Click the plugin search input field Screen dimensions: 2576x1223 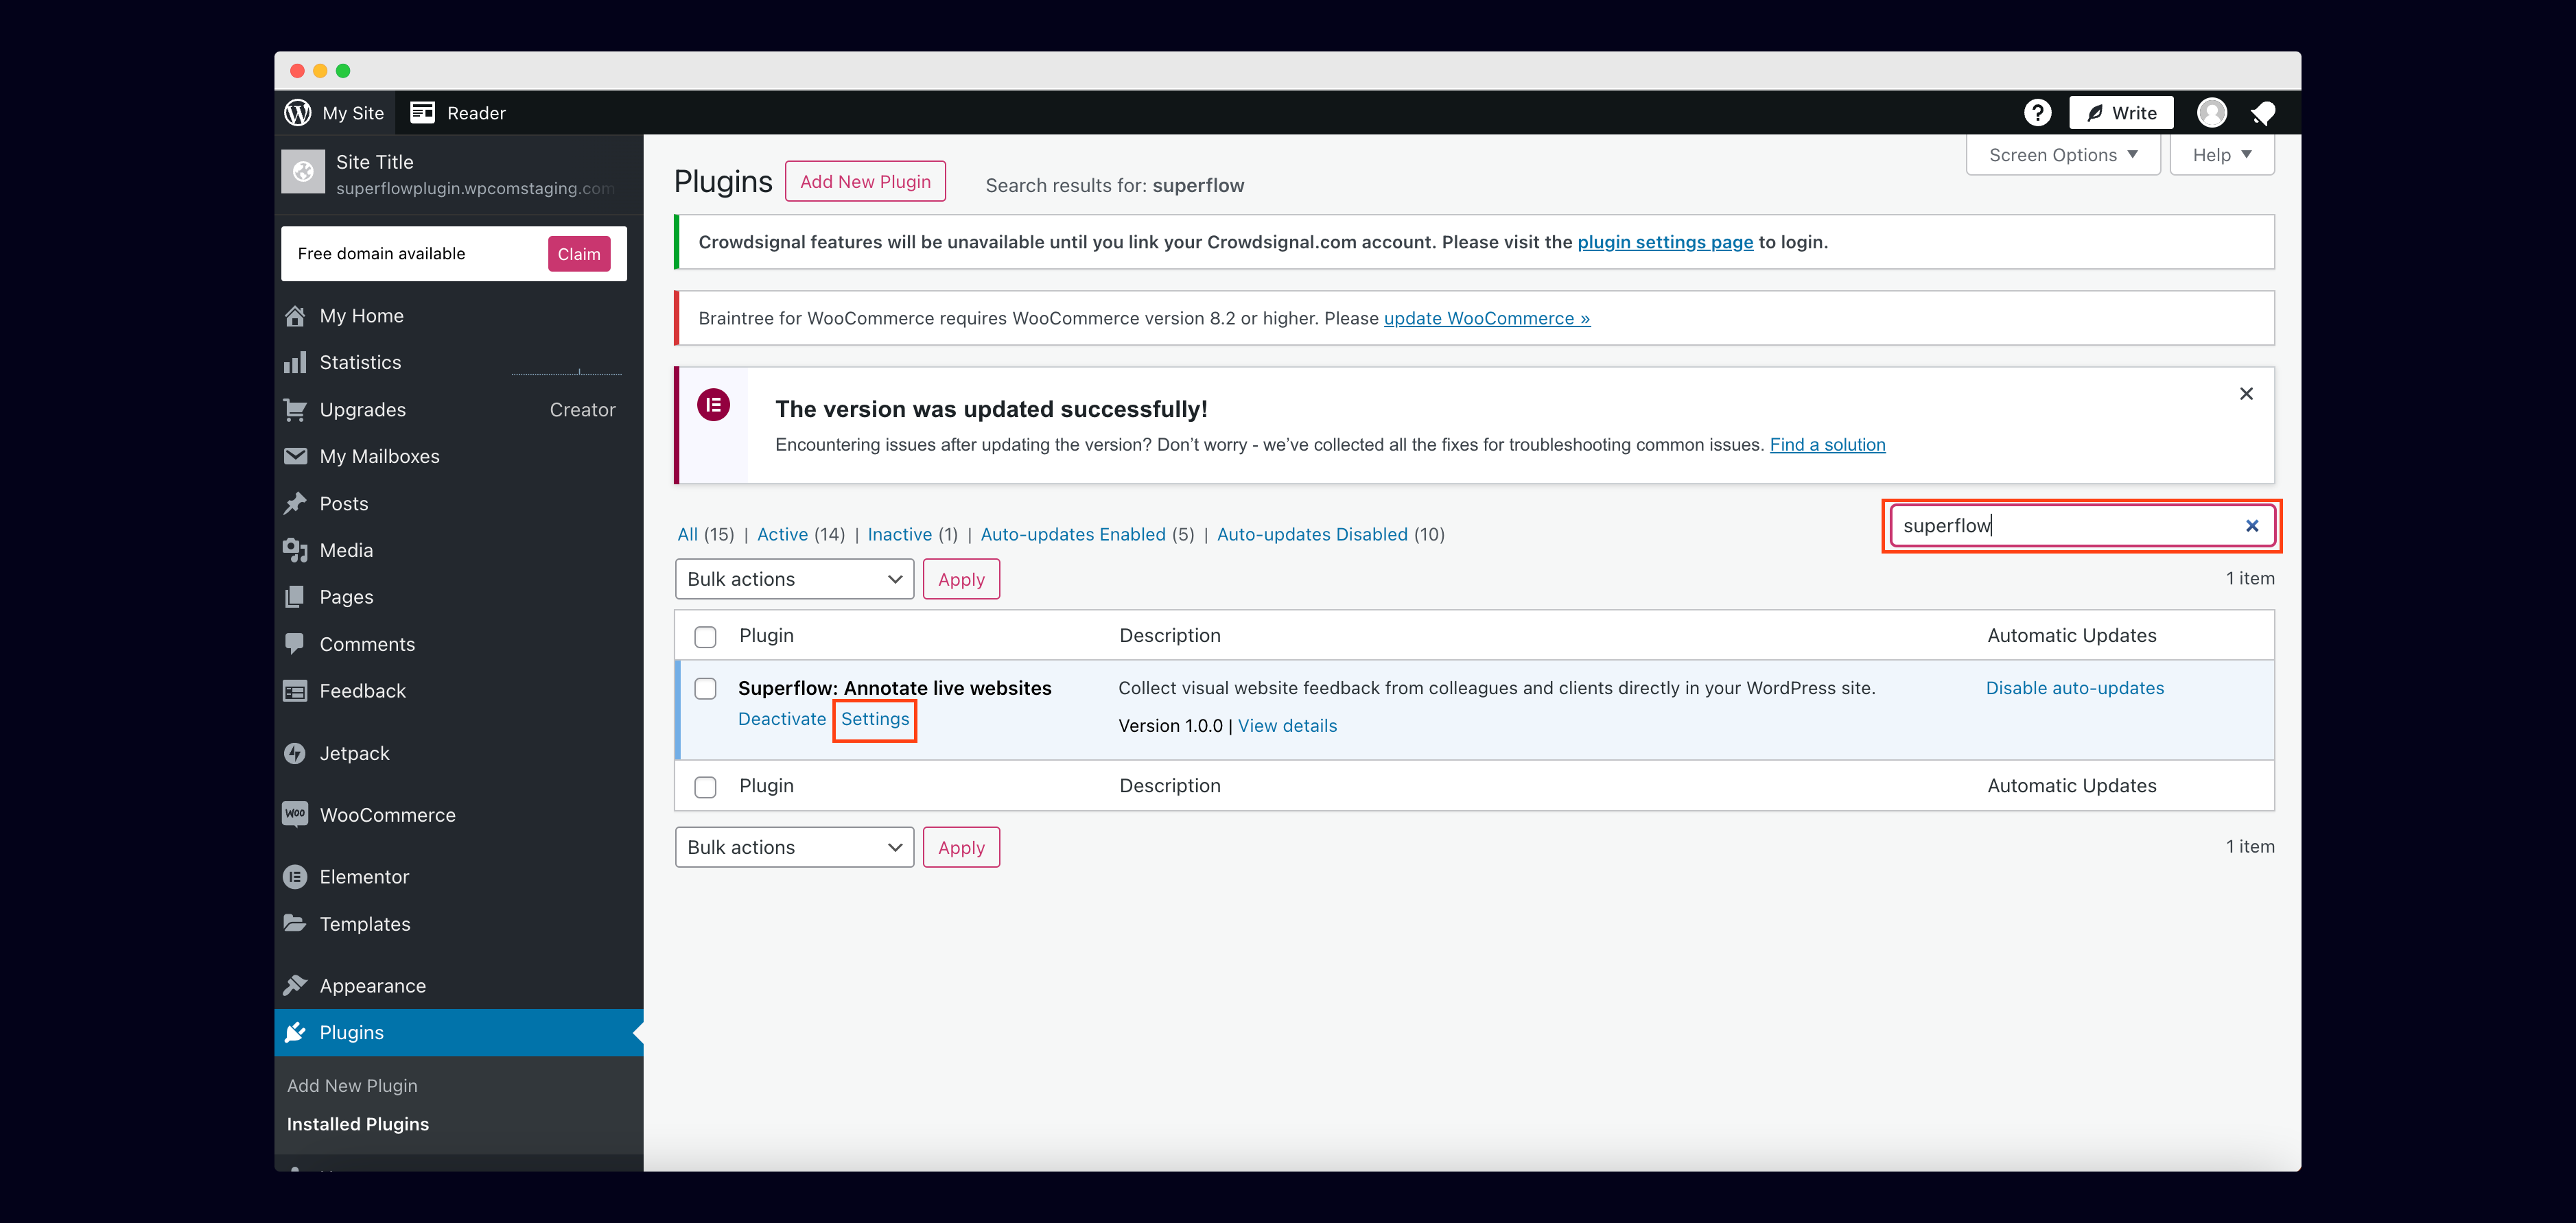pyautogui.click(x=2060, y=526)
